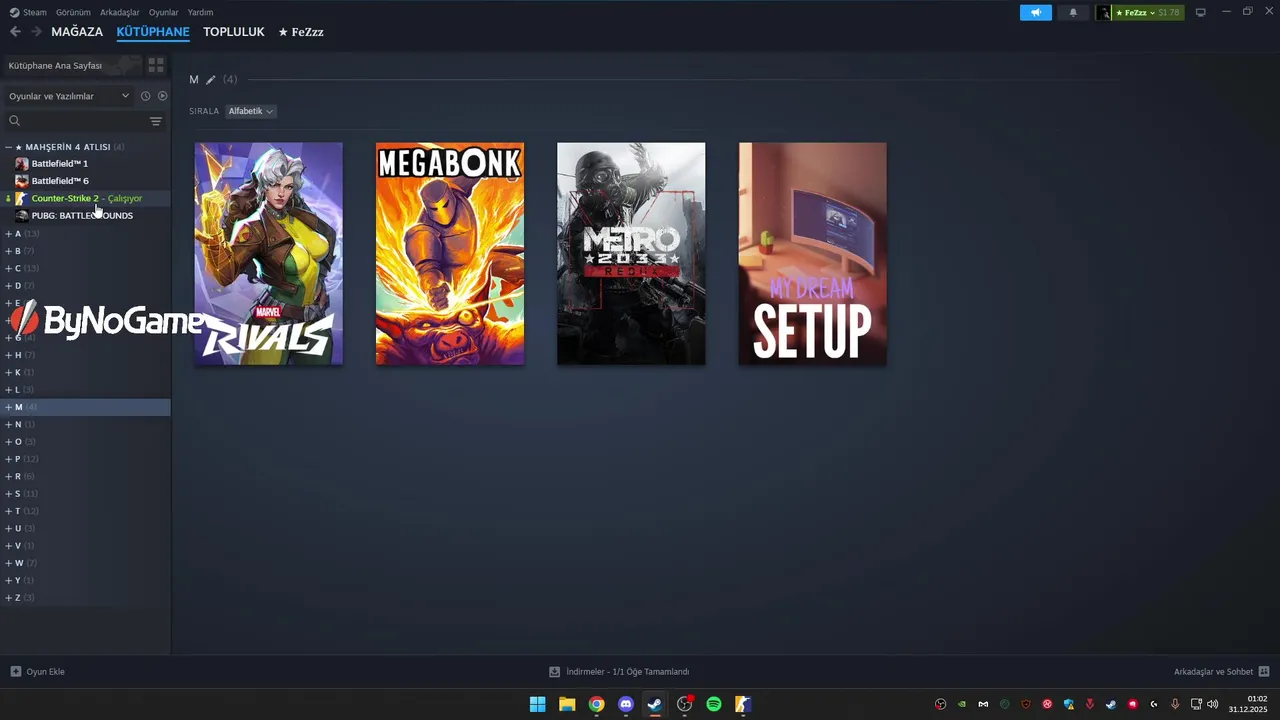Go to the TOPLULUK tab

click(x=234, y=32)
